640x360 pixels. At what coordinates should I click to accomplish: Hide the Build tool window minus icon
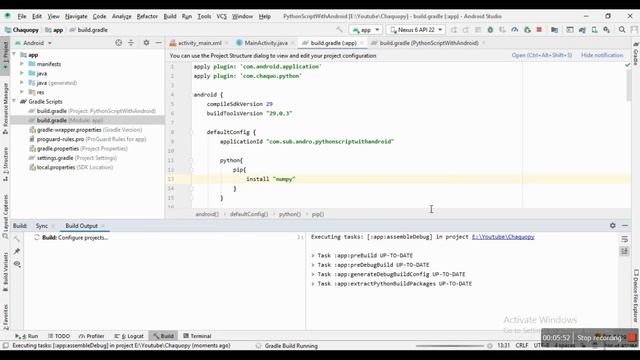pos(625,225)
